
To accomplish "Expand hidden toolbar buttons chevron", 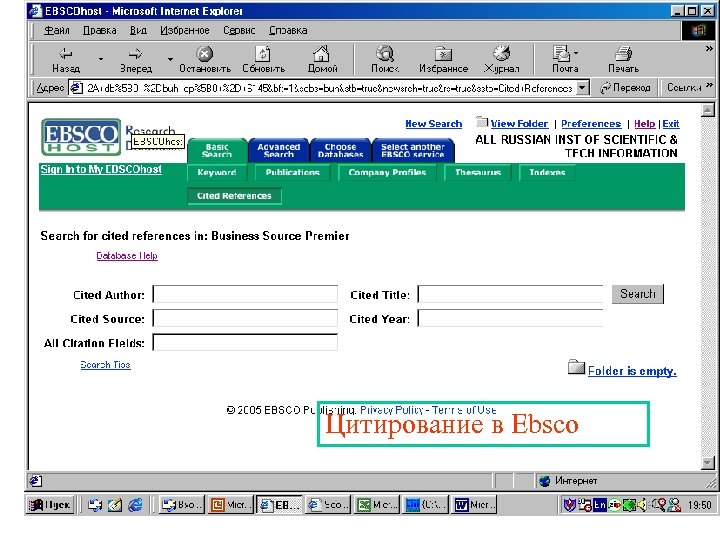I will 709,48.
